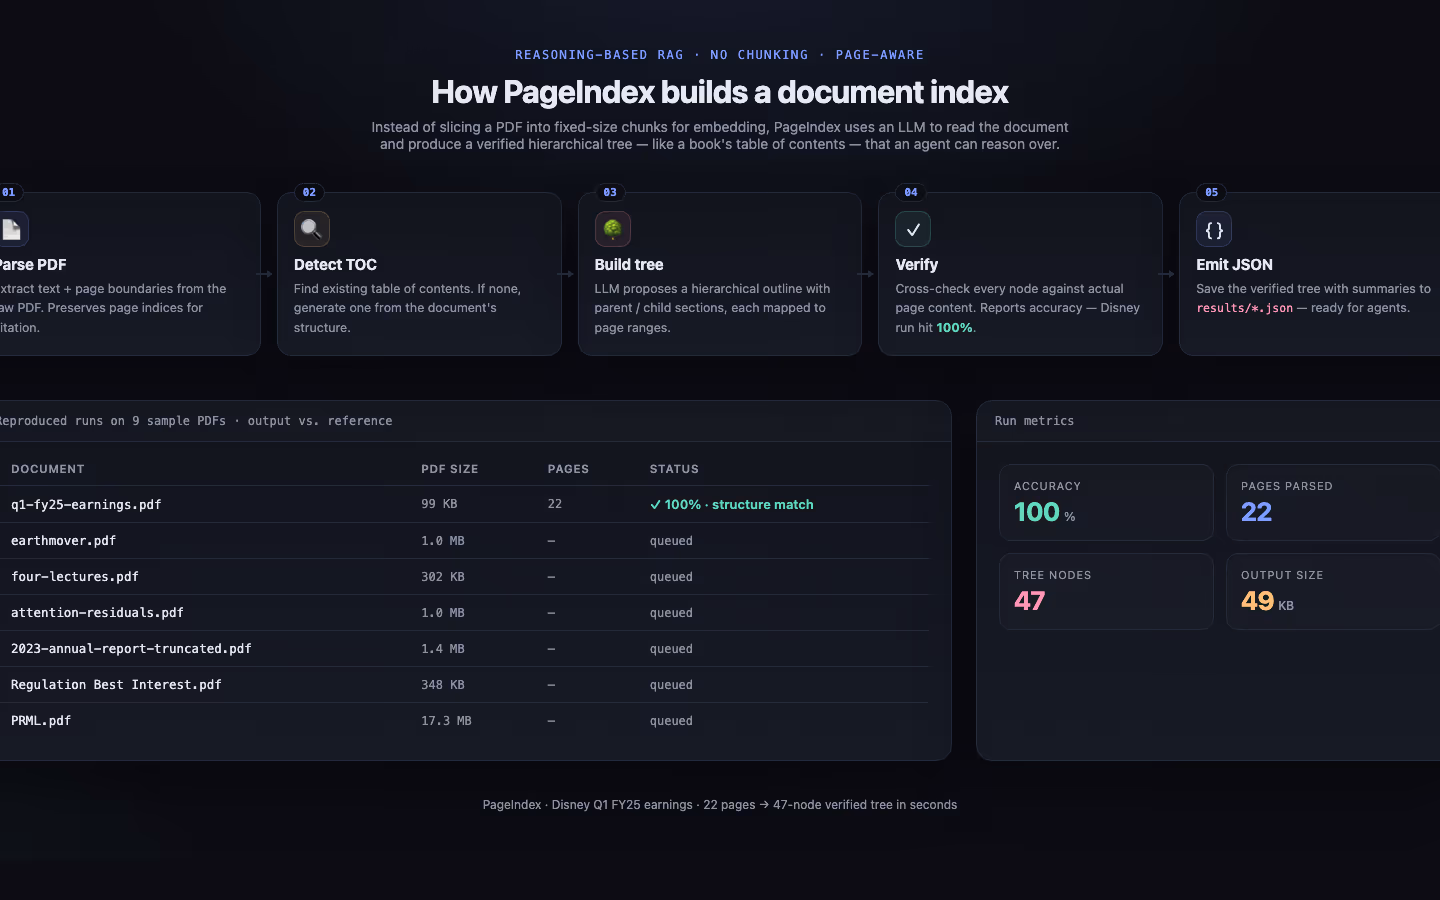Select earthmover.pdf row
The image size is (1440, 900).
point(464,540)
